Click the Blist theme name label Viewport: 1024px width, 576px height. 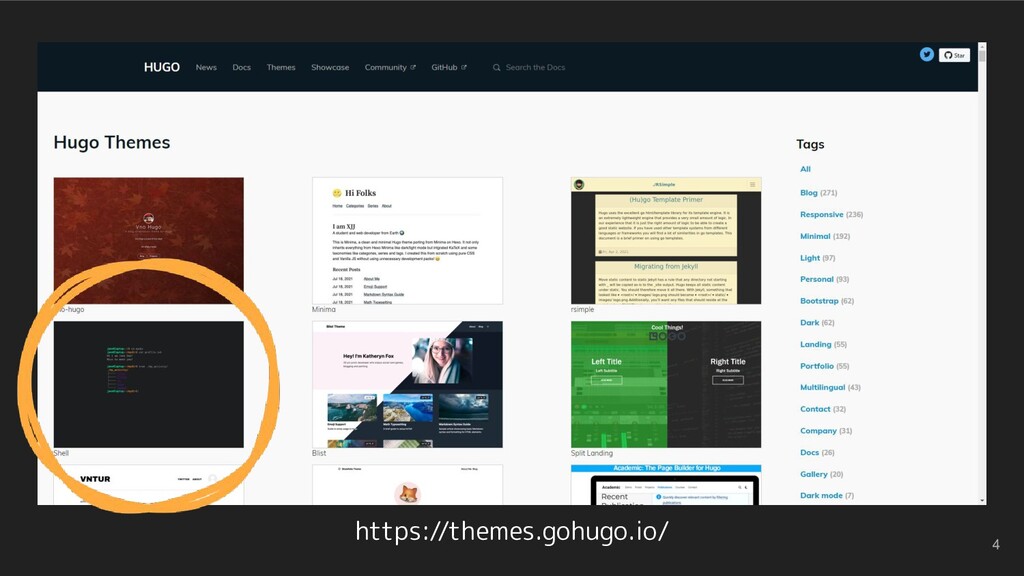[x=319, y=453]
